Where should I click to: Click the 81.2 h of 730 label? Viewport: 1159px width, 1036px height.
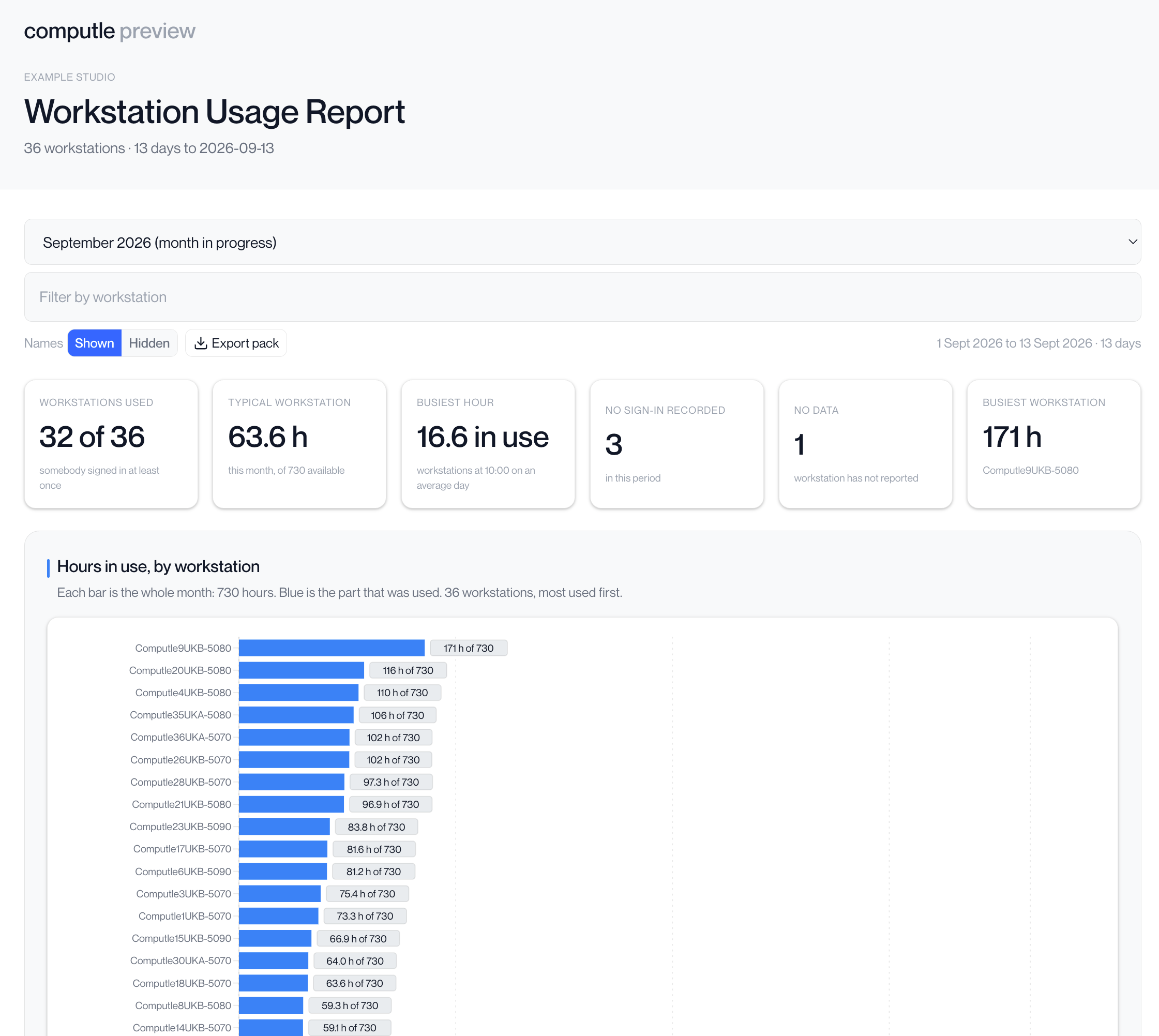373,871
